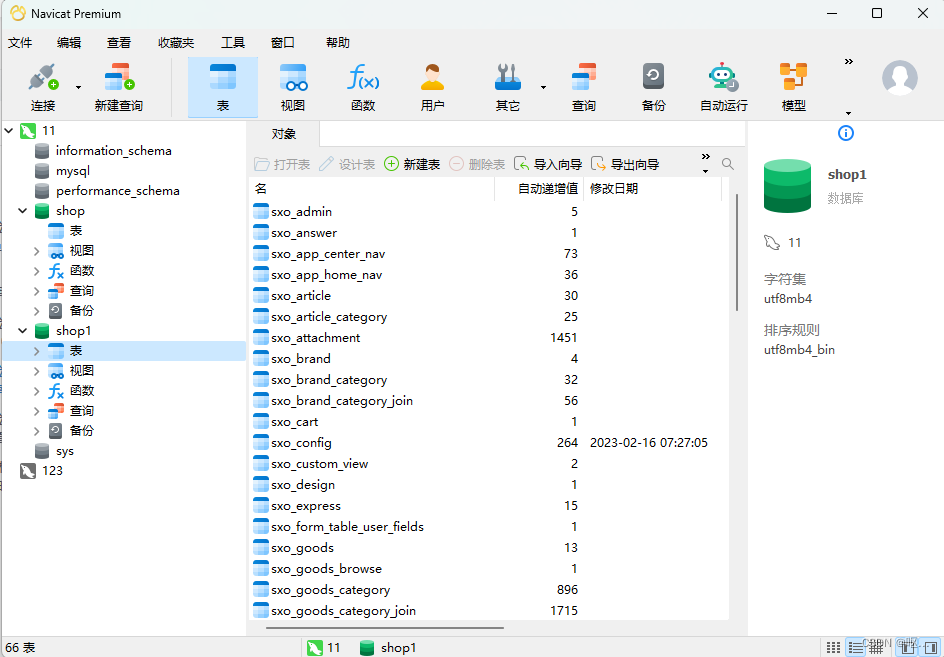Open dropdown arrow next to 连接
The width and height of the screenshot is (944, 657).
78,87
